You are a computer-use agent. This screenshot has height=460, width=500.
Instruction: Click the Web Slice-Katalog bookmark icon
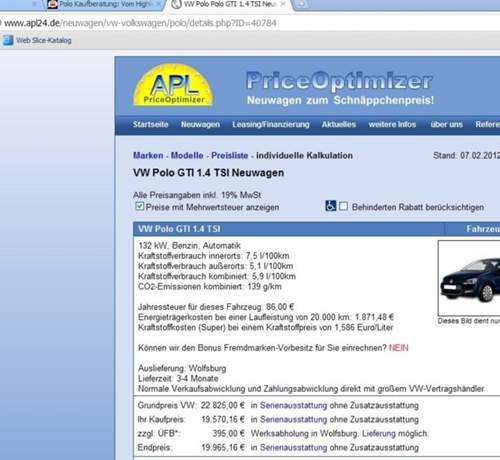click(8, 40)
